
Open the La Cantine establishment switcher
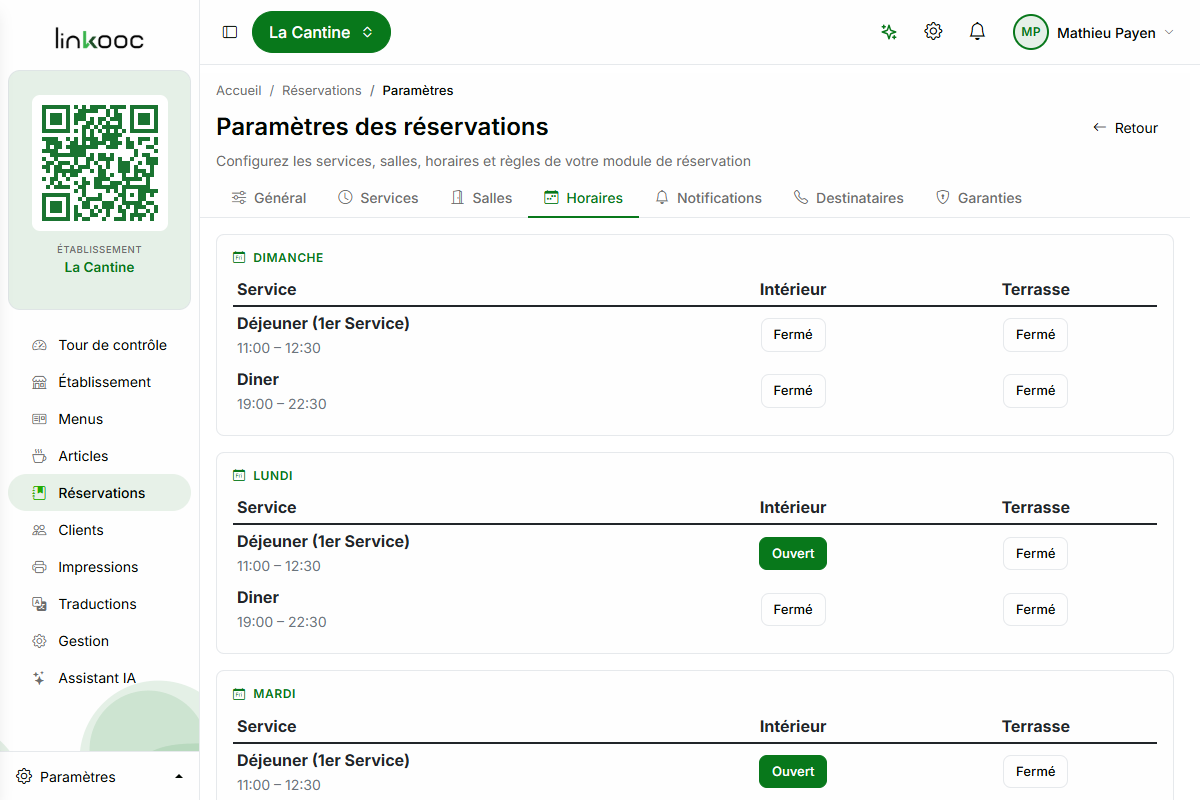(321, 32)
